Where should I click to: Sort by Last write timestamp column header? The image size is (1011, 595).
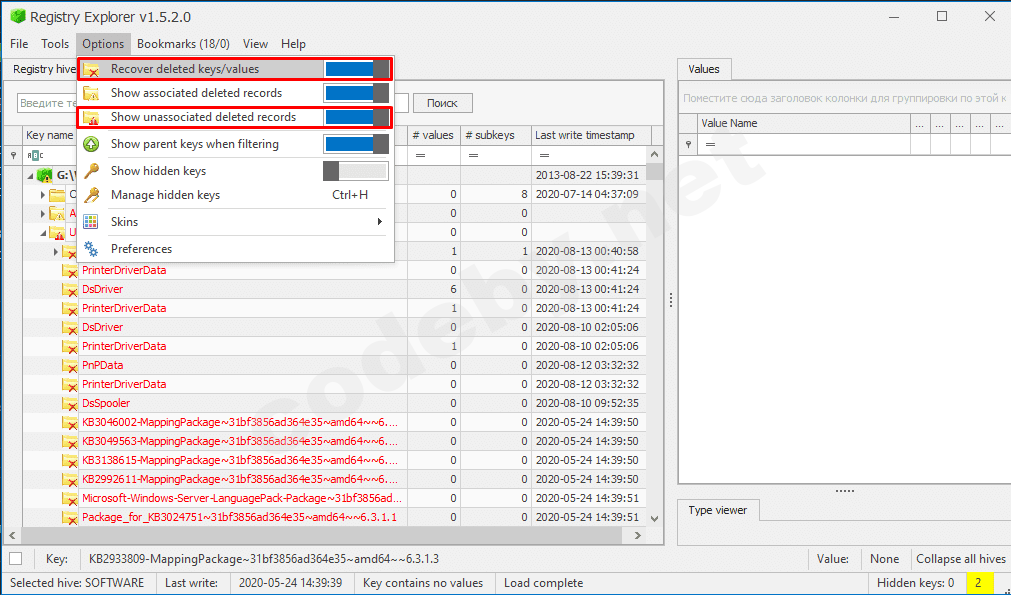click(591, 135)
